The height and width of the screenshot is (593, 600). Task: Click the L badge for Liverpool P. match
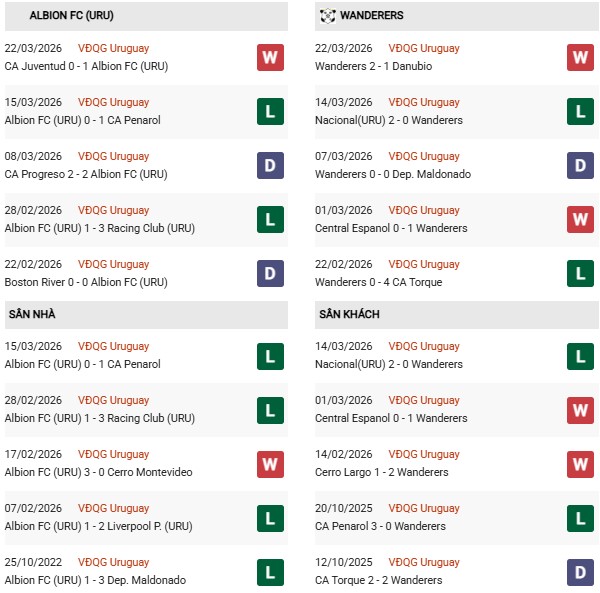(x=270, y=517)
